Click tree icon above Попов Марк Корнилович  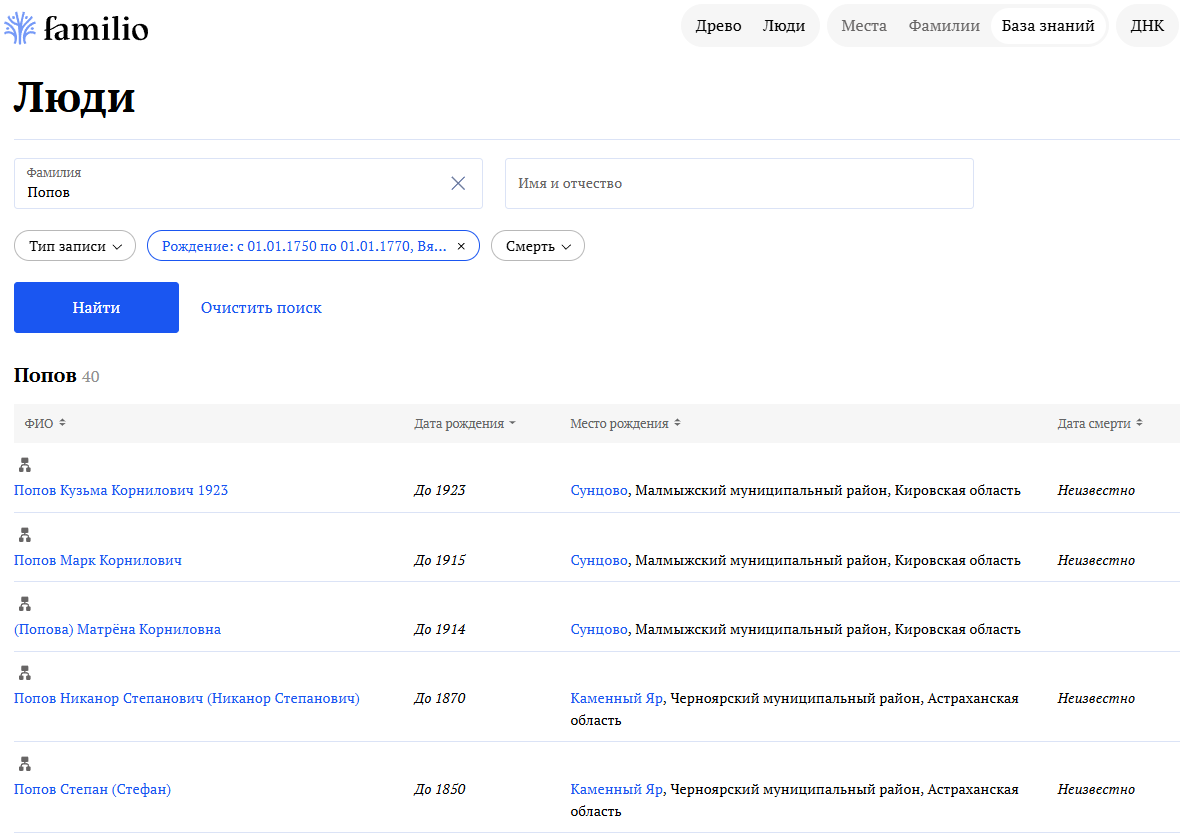click(x=25, y=535)
